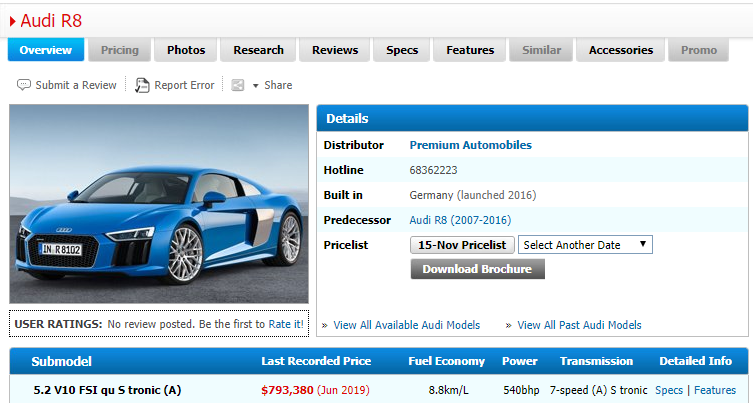Click the Detailed Info column header
This screenshot has width=753, height=403.
coord(695,361)
